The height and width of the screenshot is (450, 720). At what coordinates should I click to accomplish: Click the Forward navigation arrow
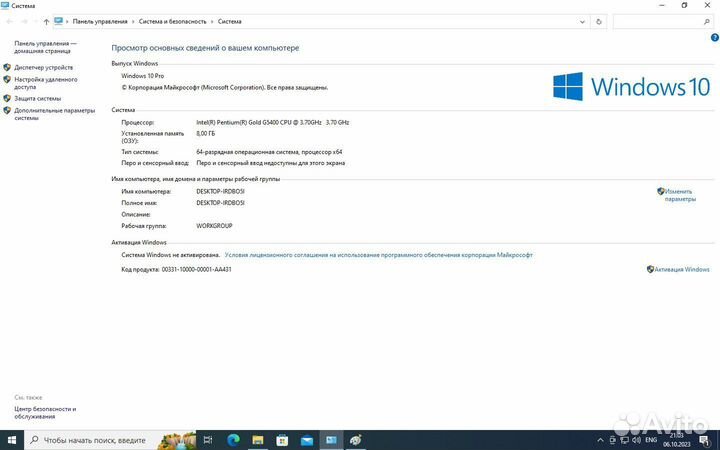24,22
